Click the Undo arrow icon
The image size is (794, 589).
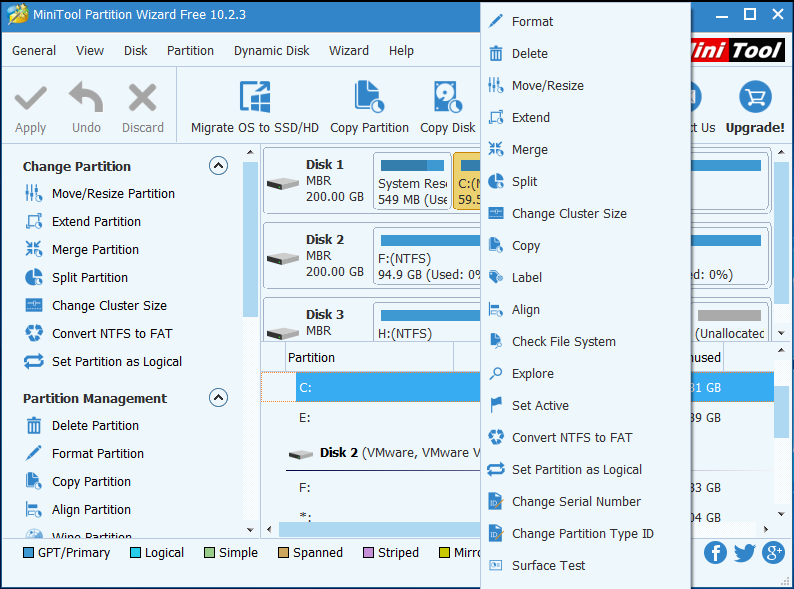coord(86,97)
